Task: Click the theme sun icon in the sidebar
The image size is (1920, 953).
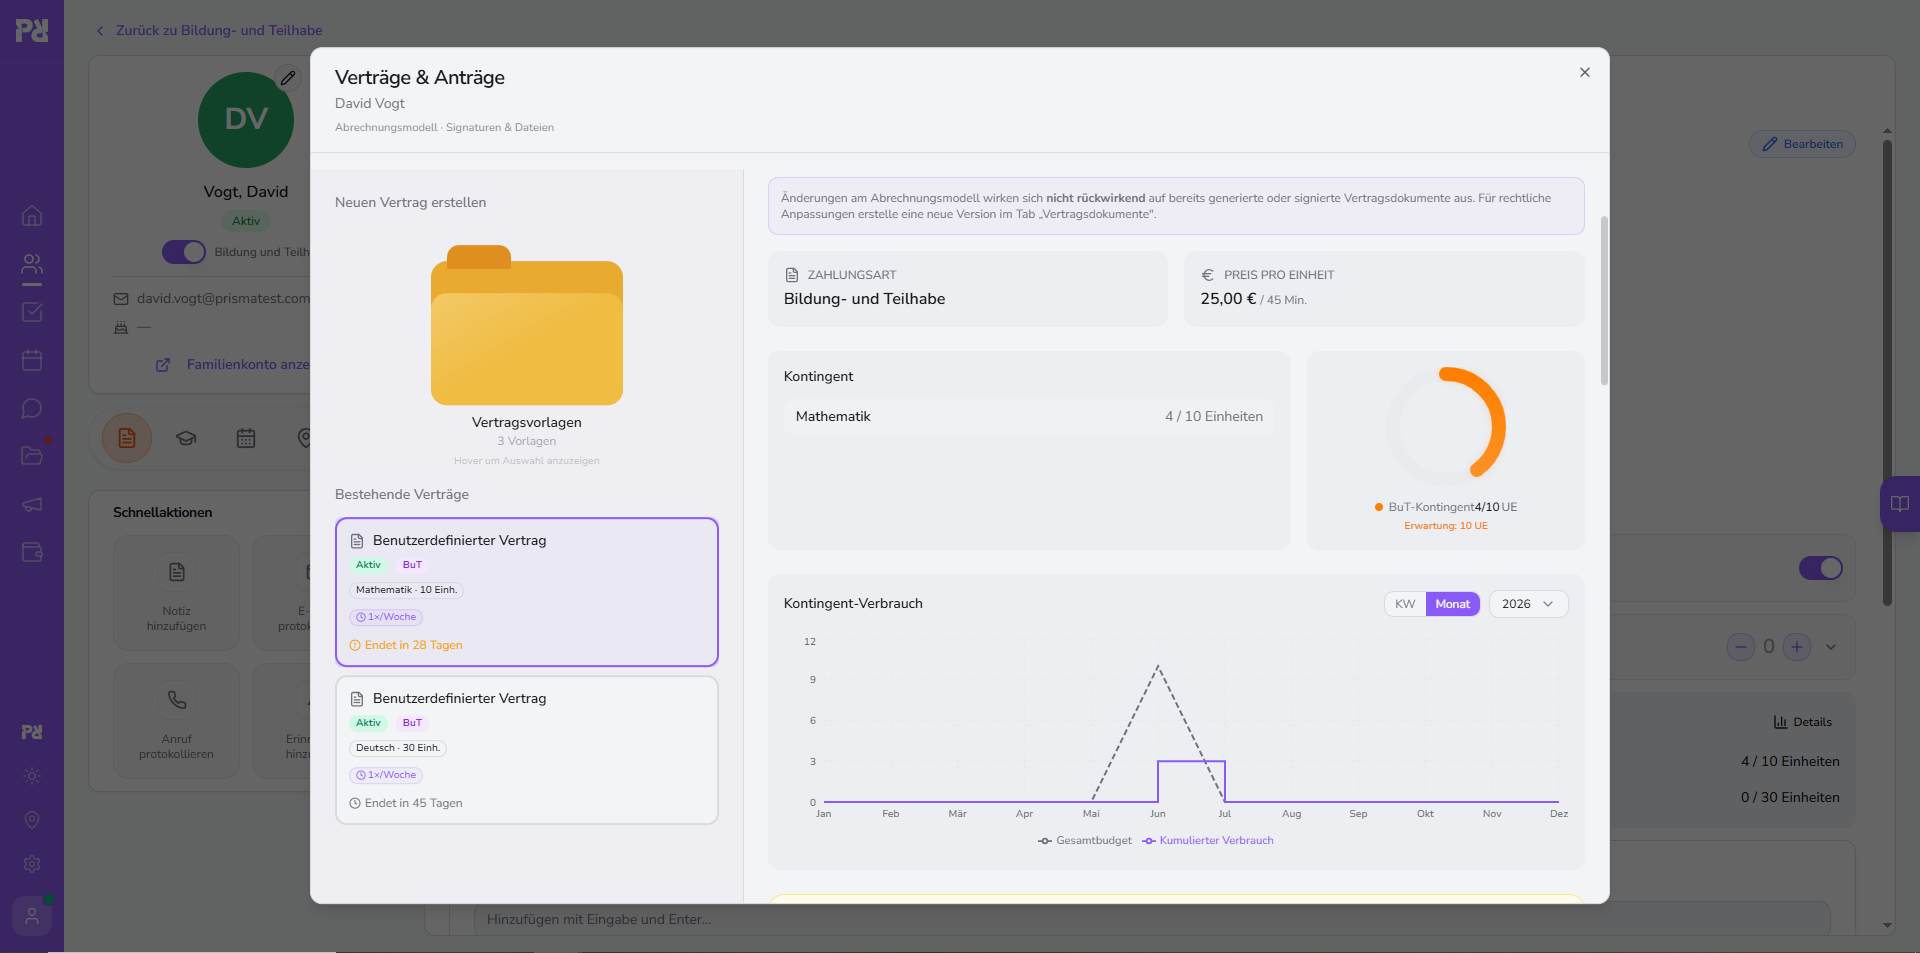Action: [32, 776]
